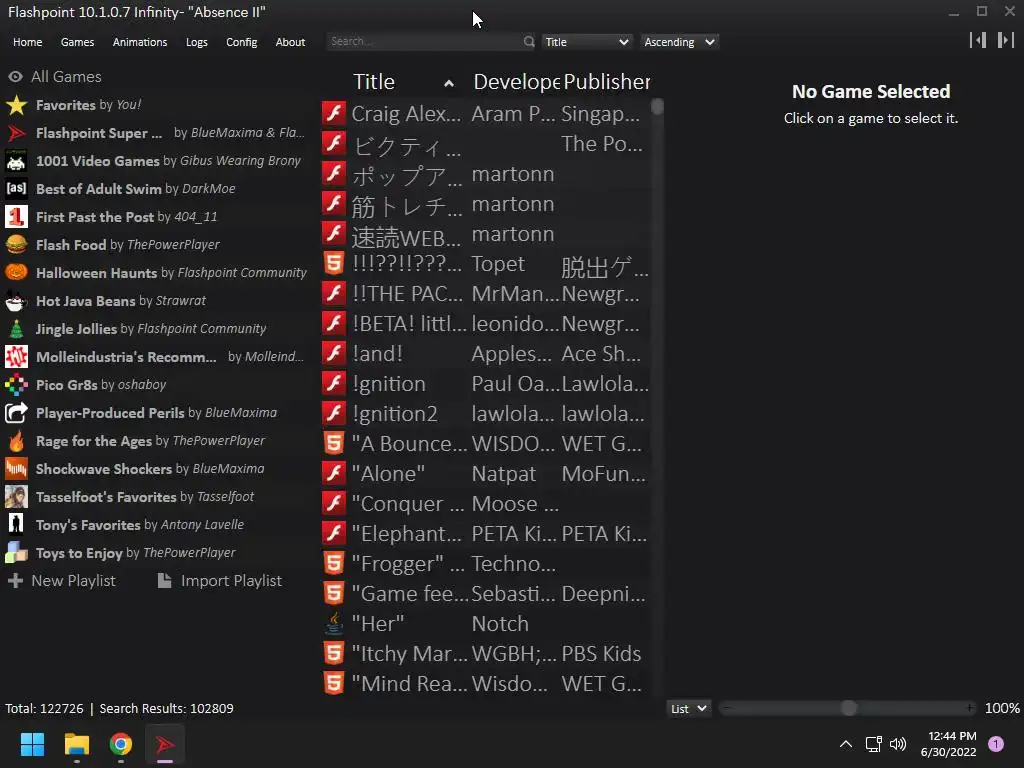Select the "Conquer ..." game row
The width and height of the screenshot is (1024, 768).
[x=486, y=504]
